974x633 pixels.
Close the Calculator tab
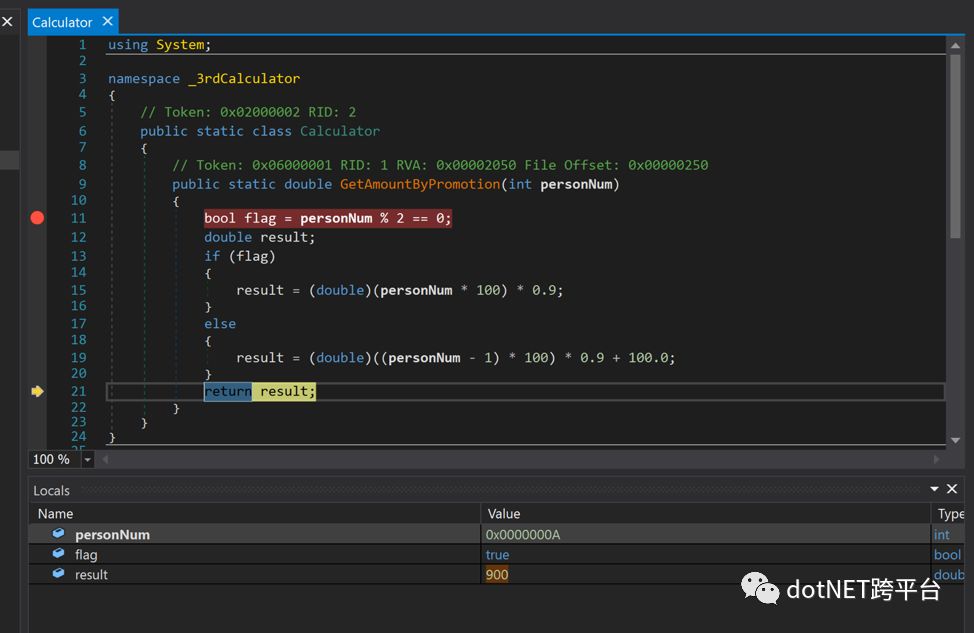pyautogui.click(x=107, y=21)
